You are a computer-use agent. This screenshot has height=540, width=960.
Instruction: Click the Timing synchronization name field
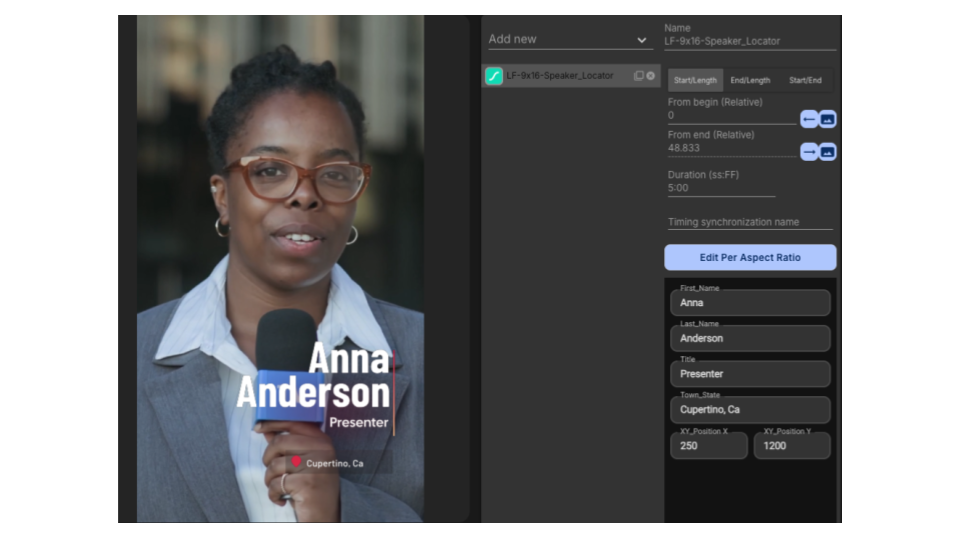(750, 222)
